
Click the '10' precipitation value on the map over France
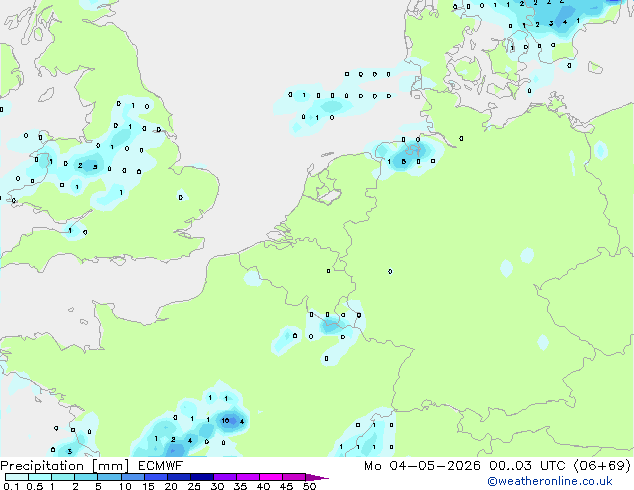225,420
